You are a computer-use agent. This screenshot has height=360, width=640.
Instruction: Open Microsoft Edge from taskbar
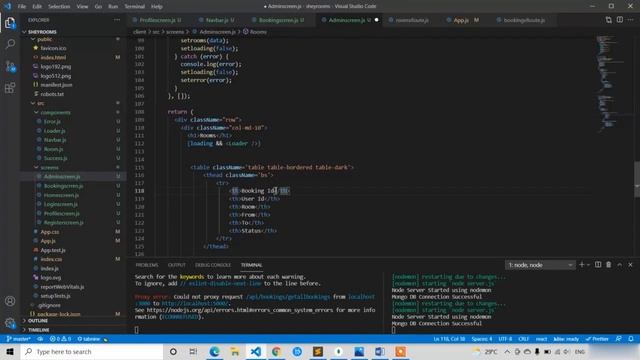pyautogui.click(x=214, y=351)
